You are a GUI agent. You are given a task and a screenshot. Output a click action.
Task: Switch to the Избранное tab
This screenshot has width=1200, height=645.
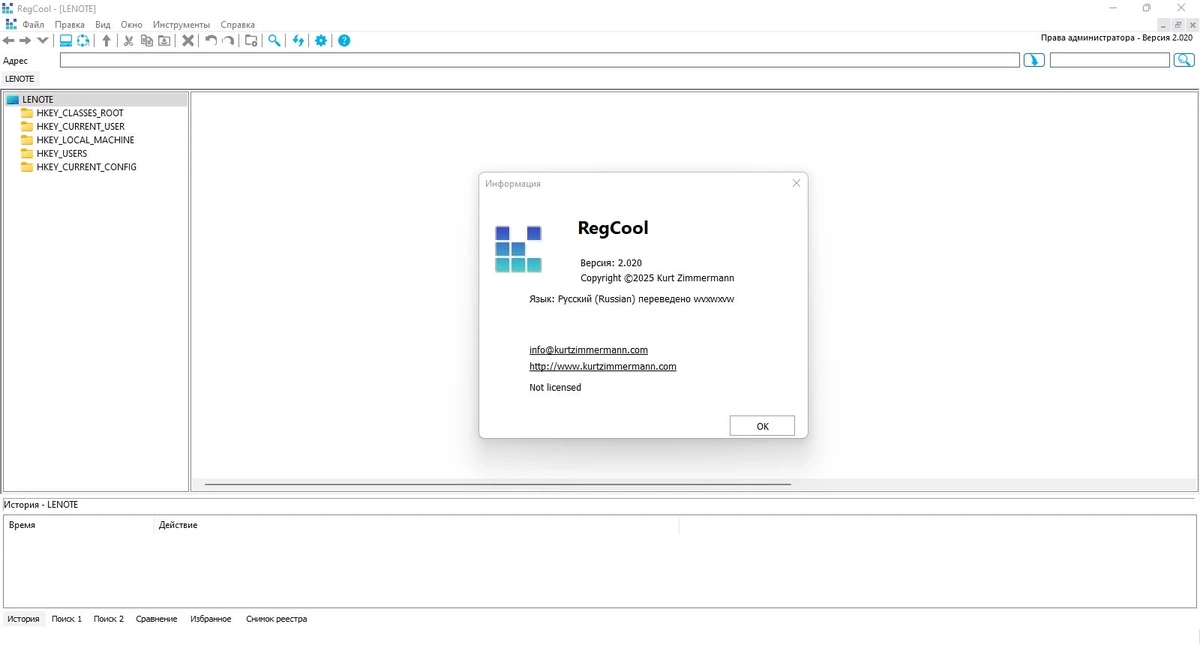pyautogui.click(x=211, y=619)
